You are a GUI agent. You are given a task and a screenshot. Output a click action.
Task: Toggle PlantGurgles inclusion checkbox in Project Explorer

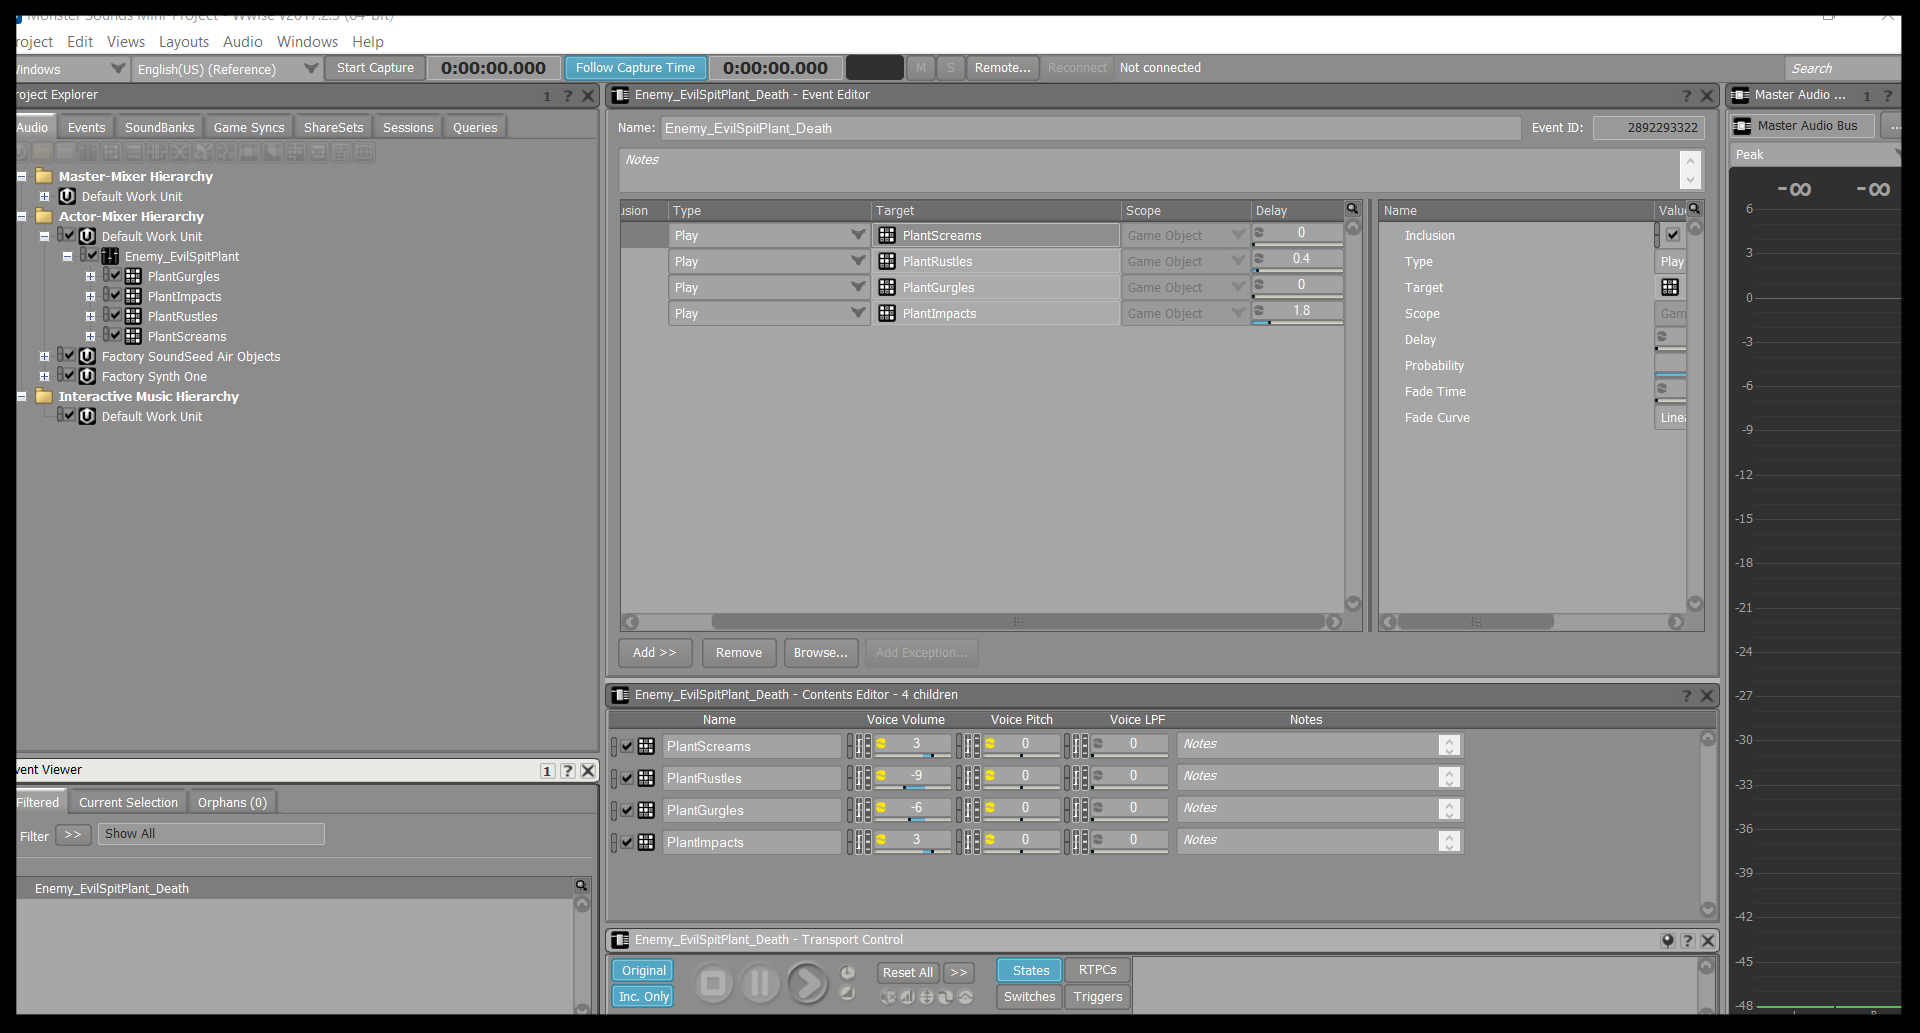tap(116, 275)
